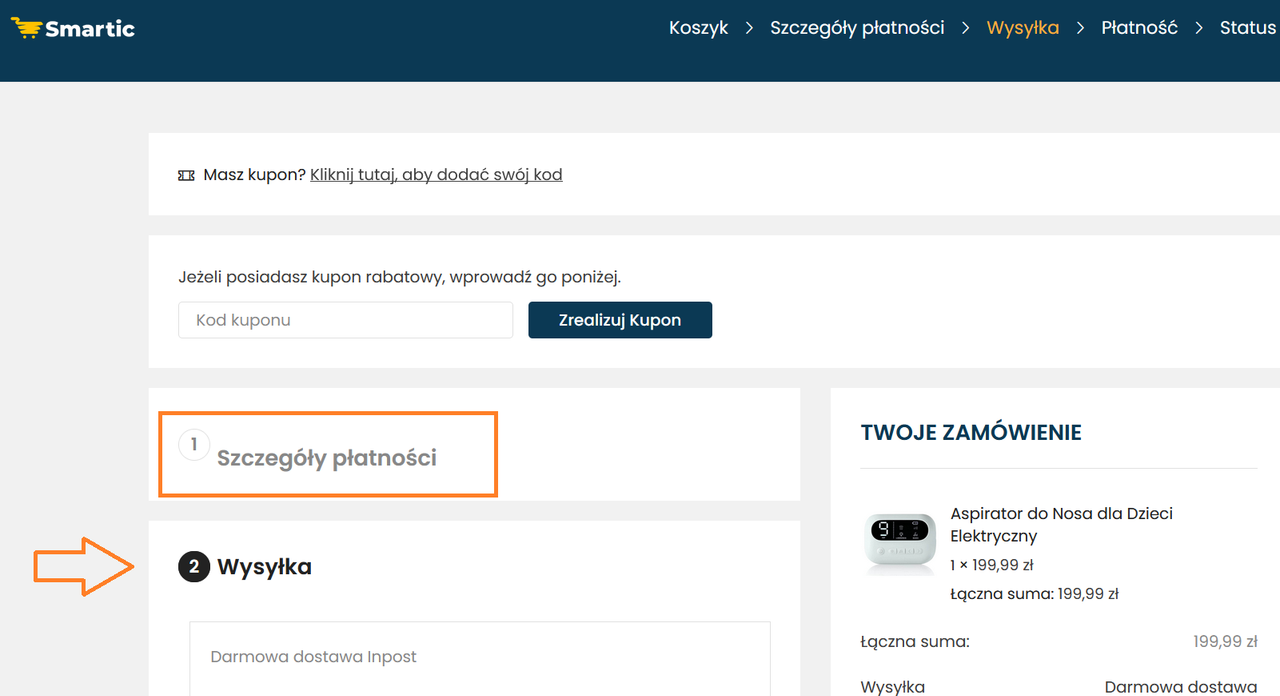Screen dimensions: 1280x696
Task: Click the link to add your coupon code
Action: [x=436, y=175]
